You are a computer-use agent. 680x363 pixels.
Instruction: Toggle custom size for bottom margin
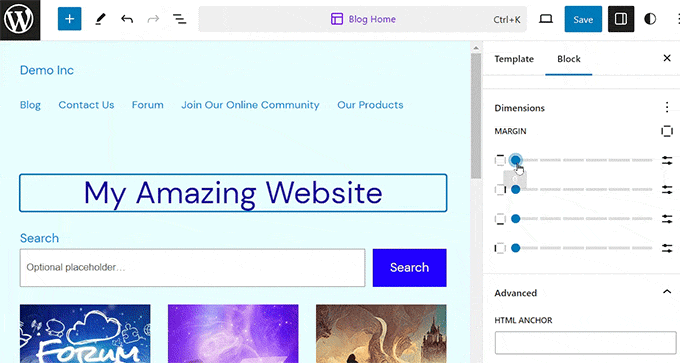667,219
